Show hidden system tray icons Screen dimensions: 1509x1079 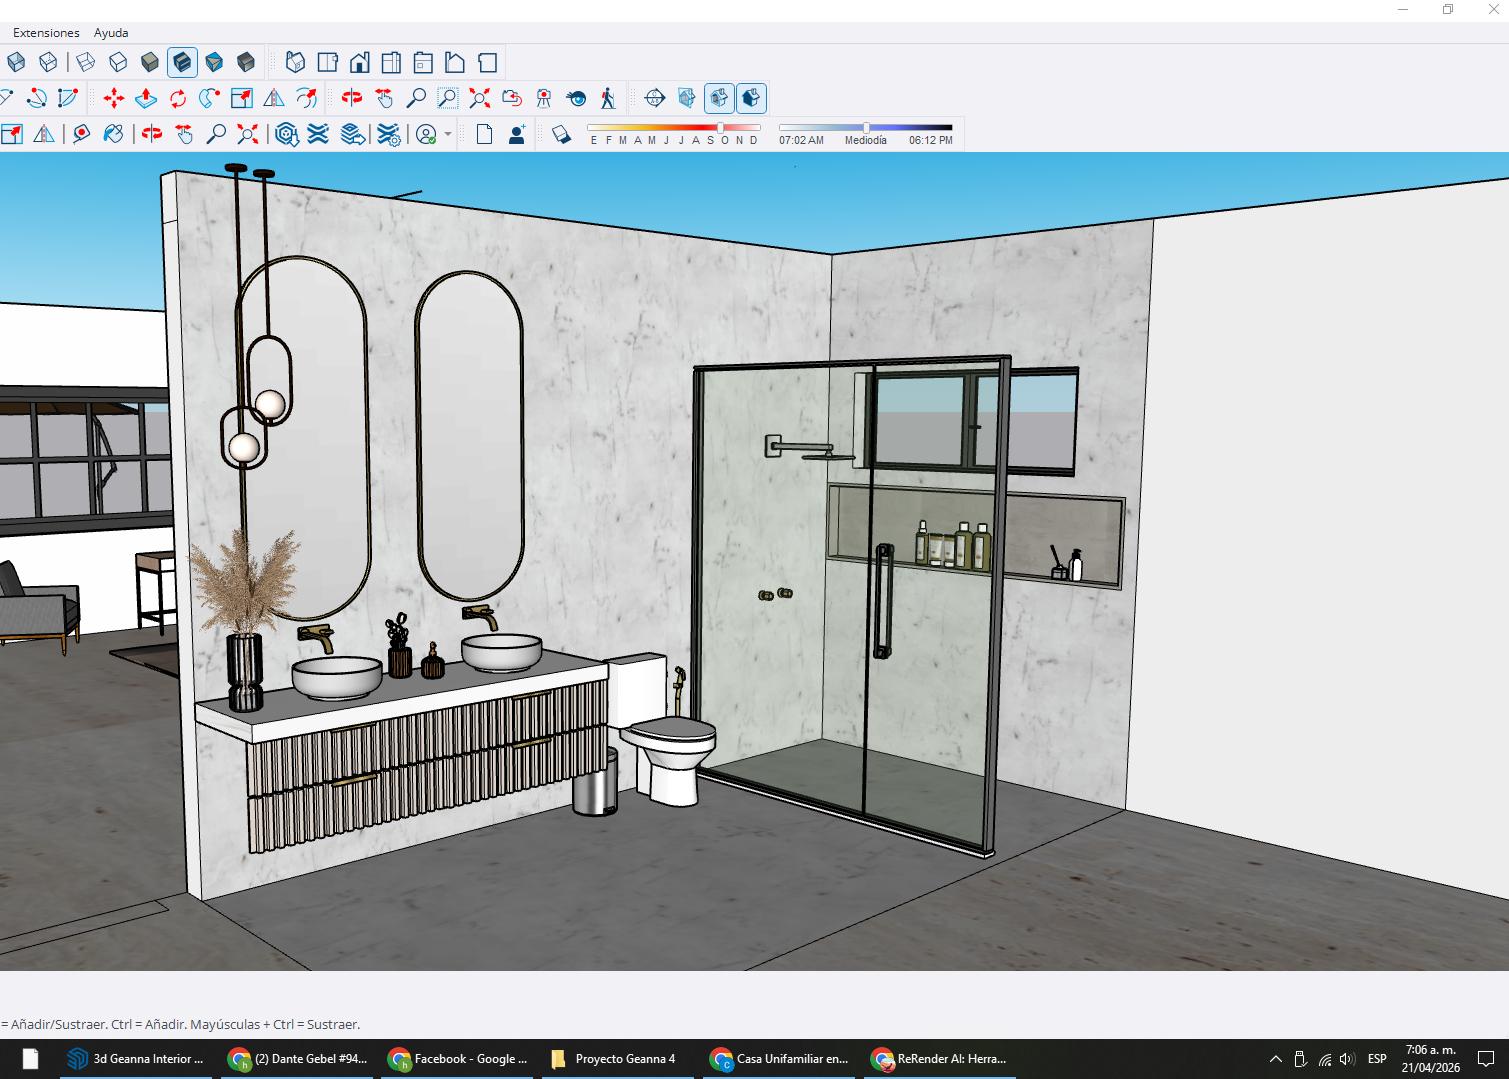(x=1275, y=1059)
